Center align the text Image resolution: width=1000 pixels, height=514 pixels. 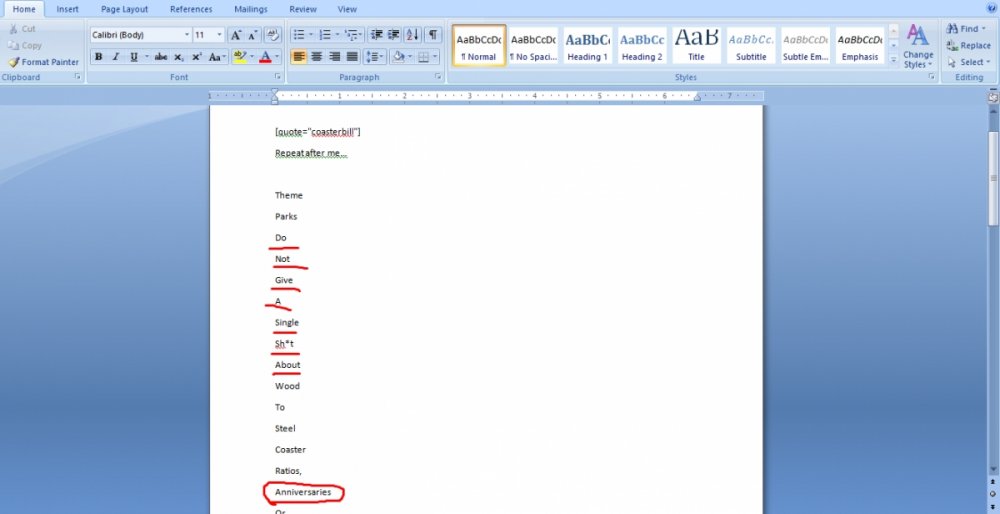pyautogui.click(x=317, y=57)
